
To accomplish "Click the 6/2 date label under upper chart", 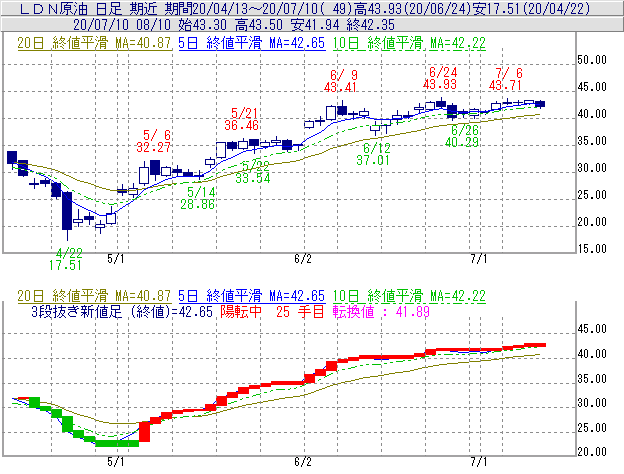I will [303, 259].
